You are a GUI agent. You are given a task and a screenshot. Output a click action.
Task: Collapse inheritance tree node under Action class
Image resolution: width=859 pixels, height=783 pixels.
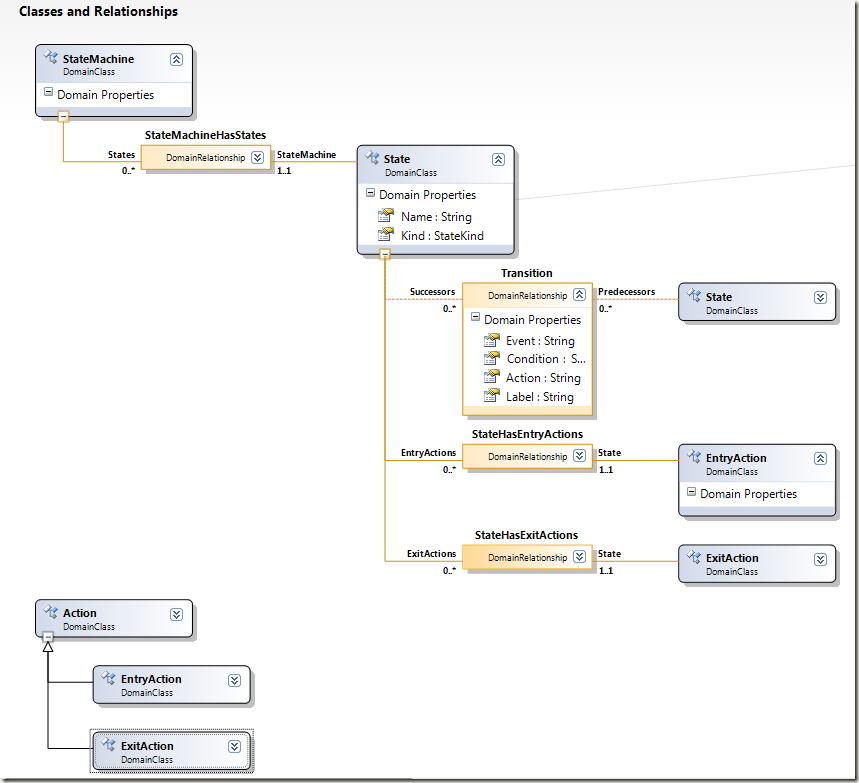point(48,637)
